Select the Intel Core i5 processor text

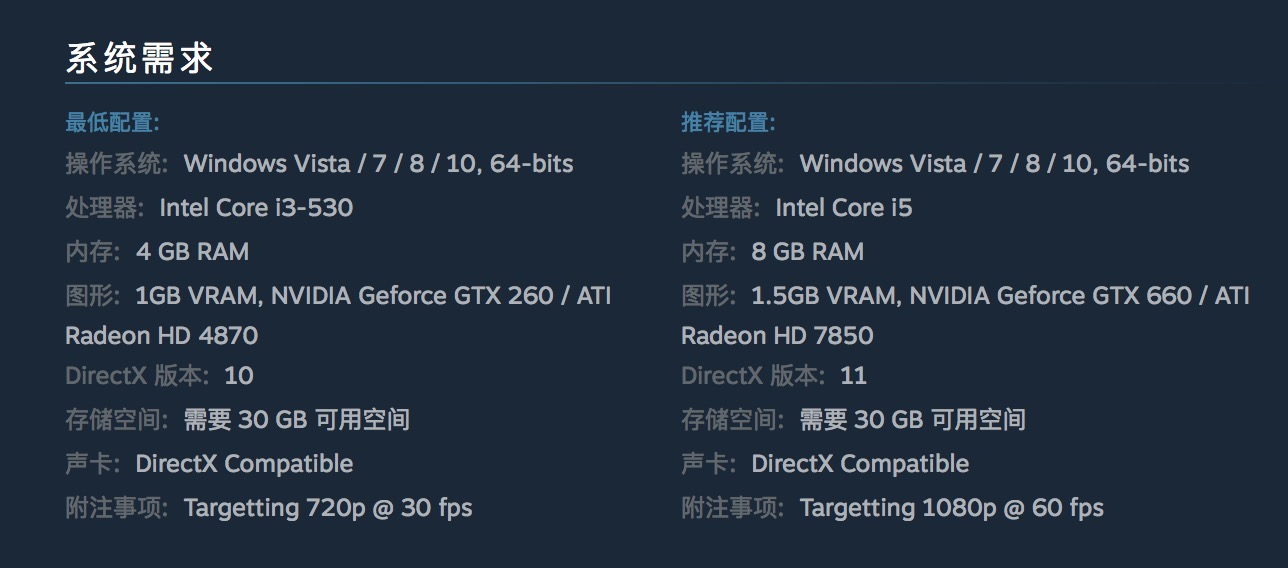click(x=844, y=208)
